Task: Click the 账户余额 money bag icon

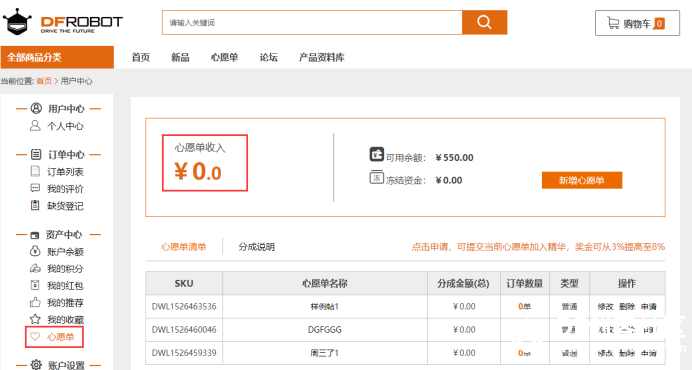Action: point(35,251)
